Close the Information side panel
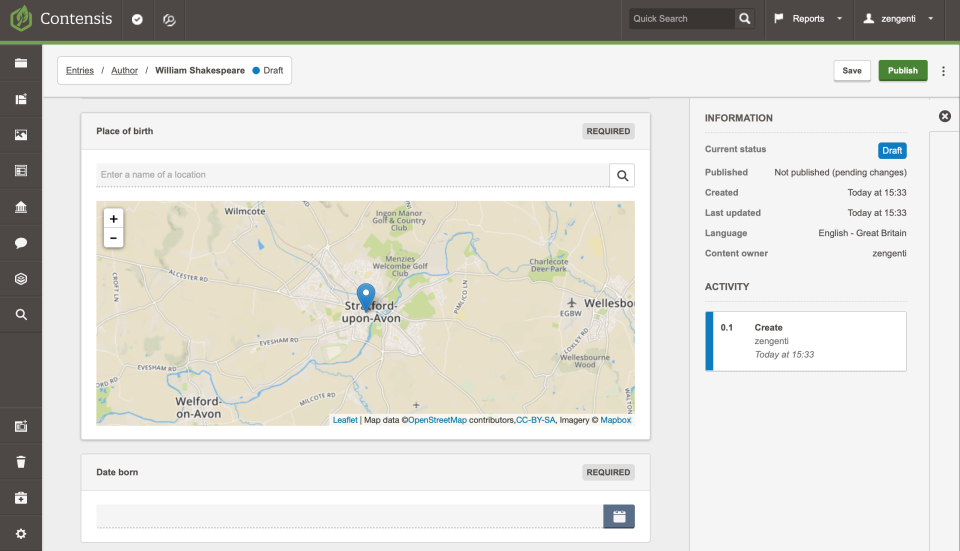Image resolution: width=960 pixels, height=551 pixels. coord(944,116)
